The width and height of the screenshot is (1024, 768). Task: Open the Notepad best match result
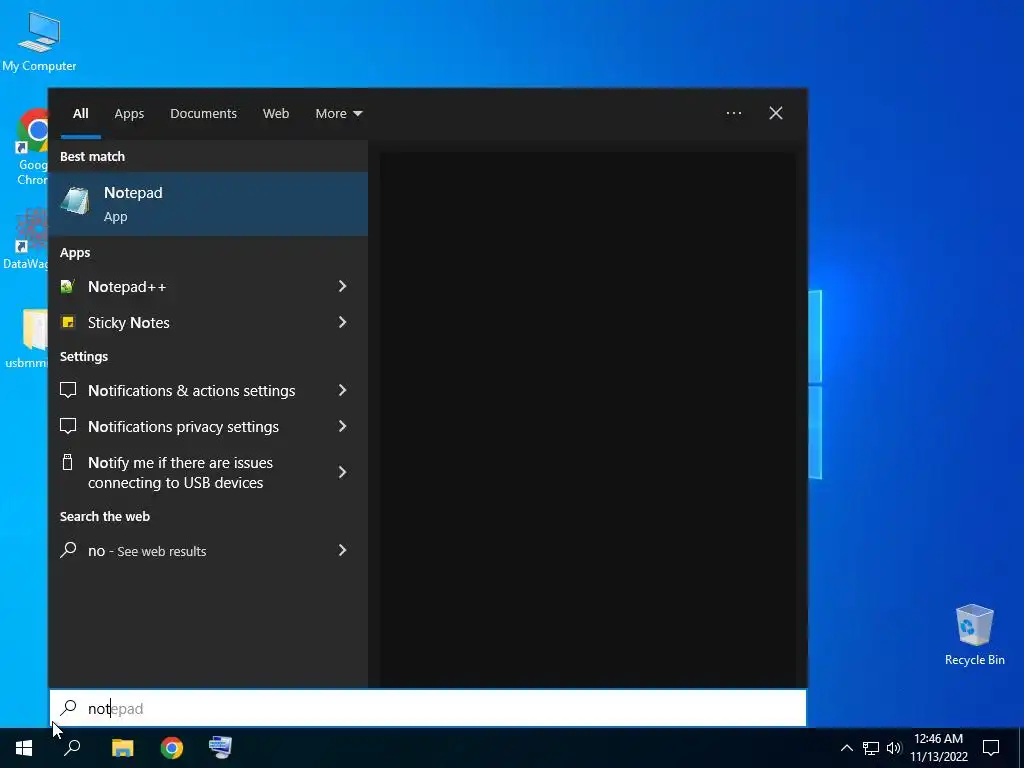click(x=208, y=204)
